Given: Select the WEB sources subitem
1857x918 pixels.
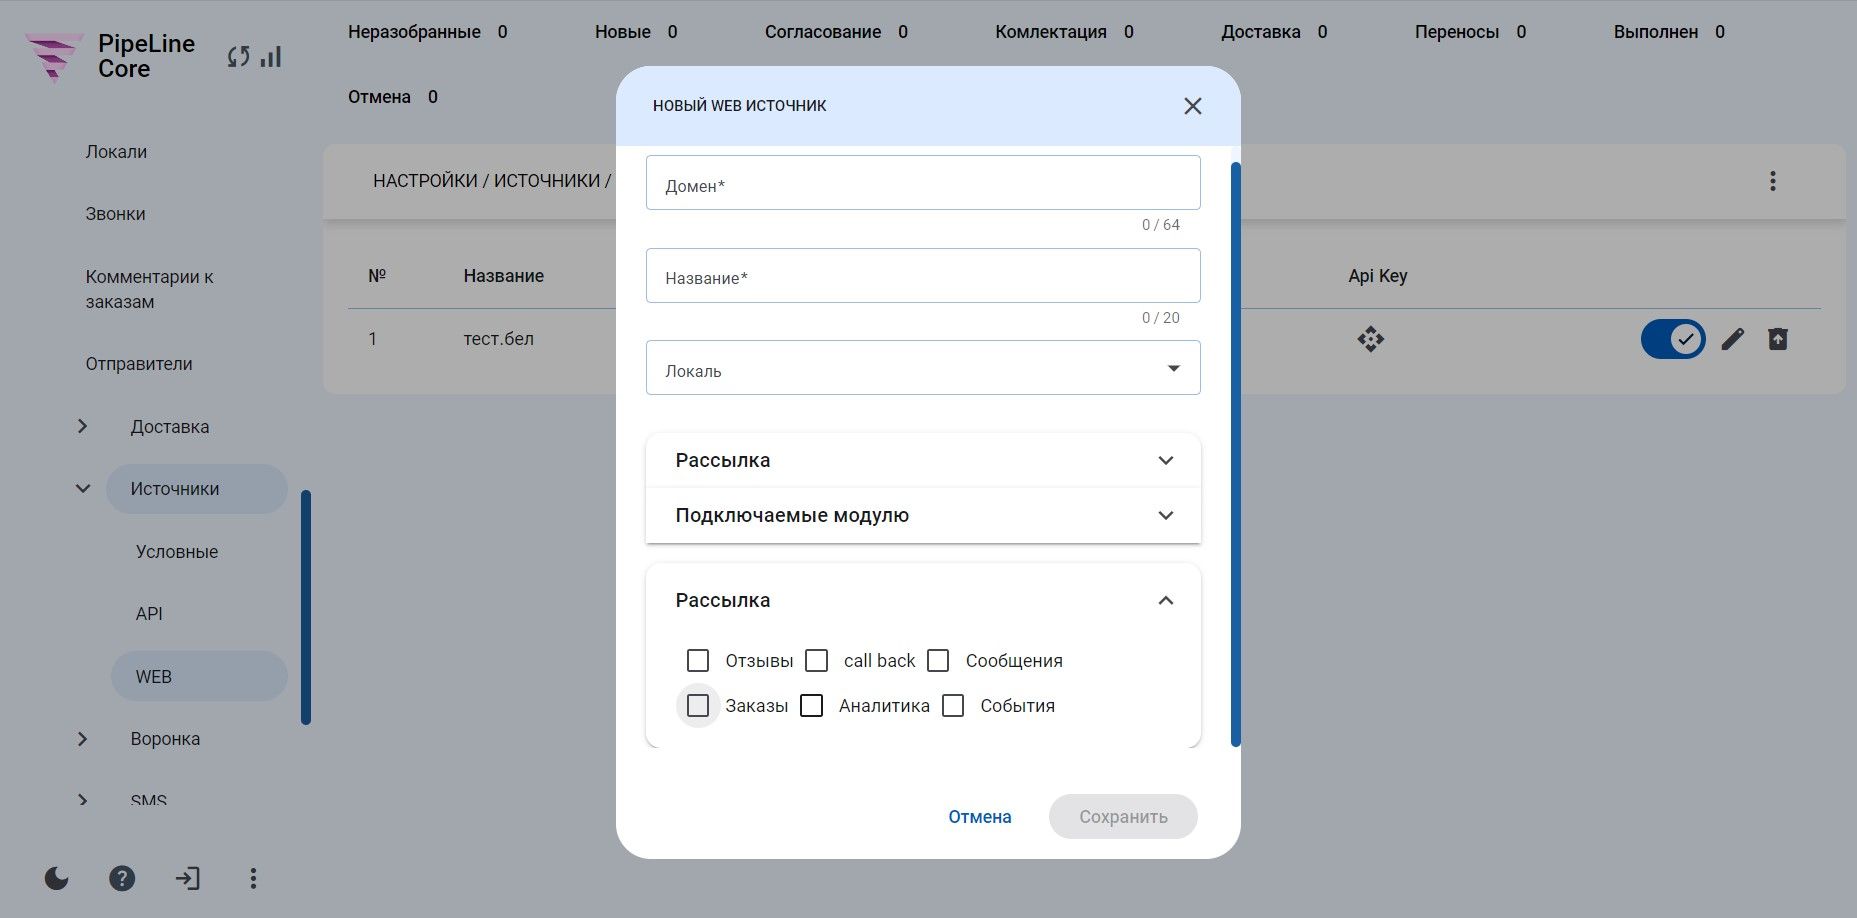Looking at the screenshot, I should [x=199, y=676].
